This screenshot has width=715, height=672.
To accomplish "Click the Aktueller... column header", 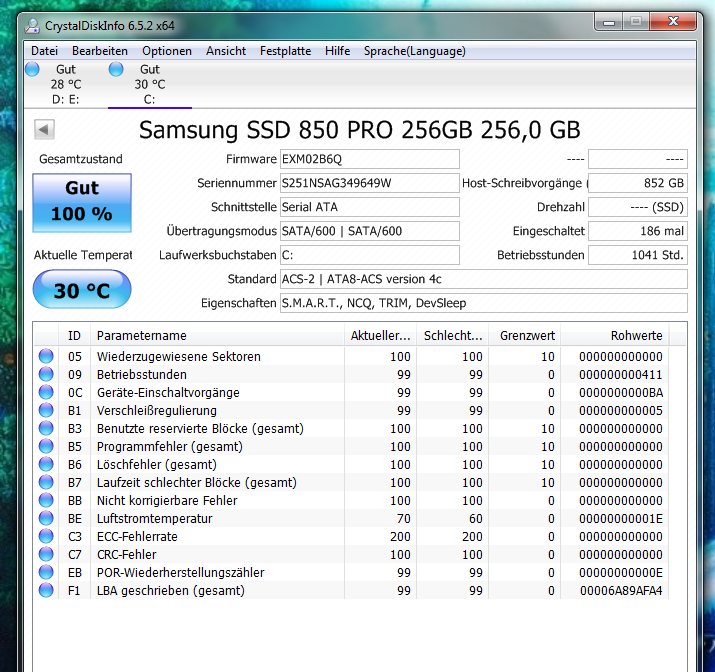I will pos(380,336).
